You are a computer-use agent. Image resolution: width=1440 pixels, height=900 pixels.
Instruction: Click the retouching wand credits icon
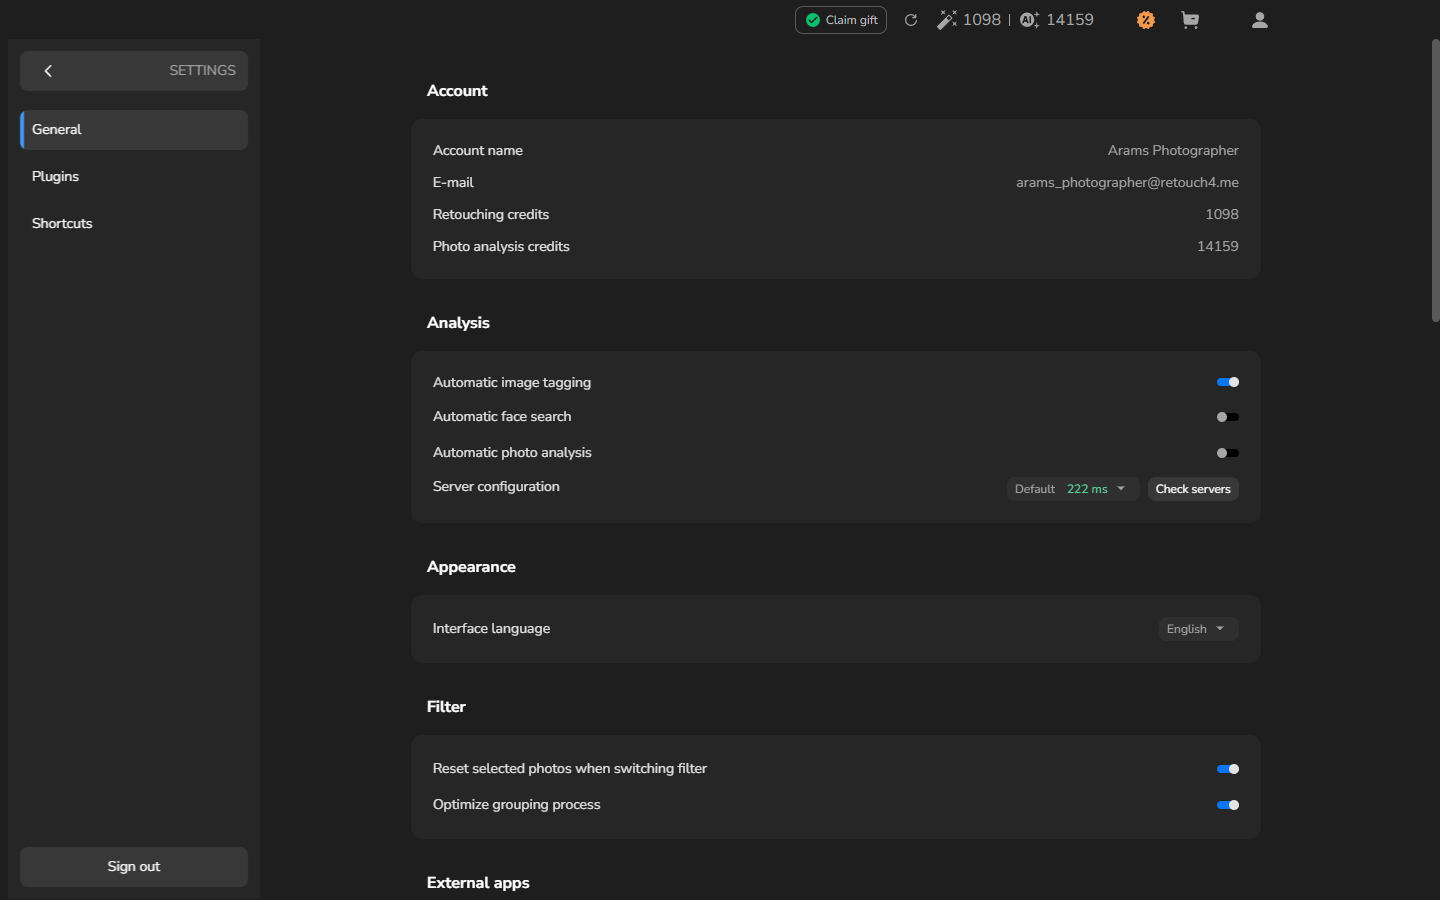click(x=946, y=20)
